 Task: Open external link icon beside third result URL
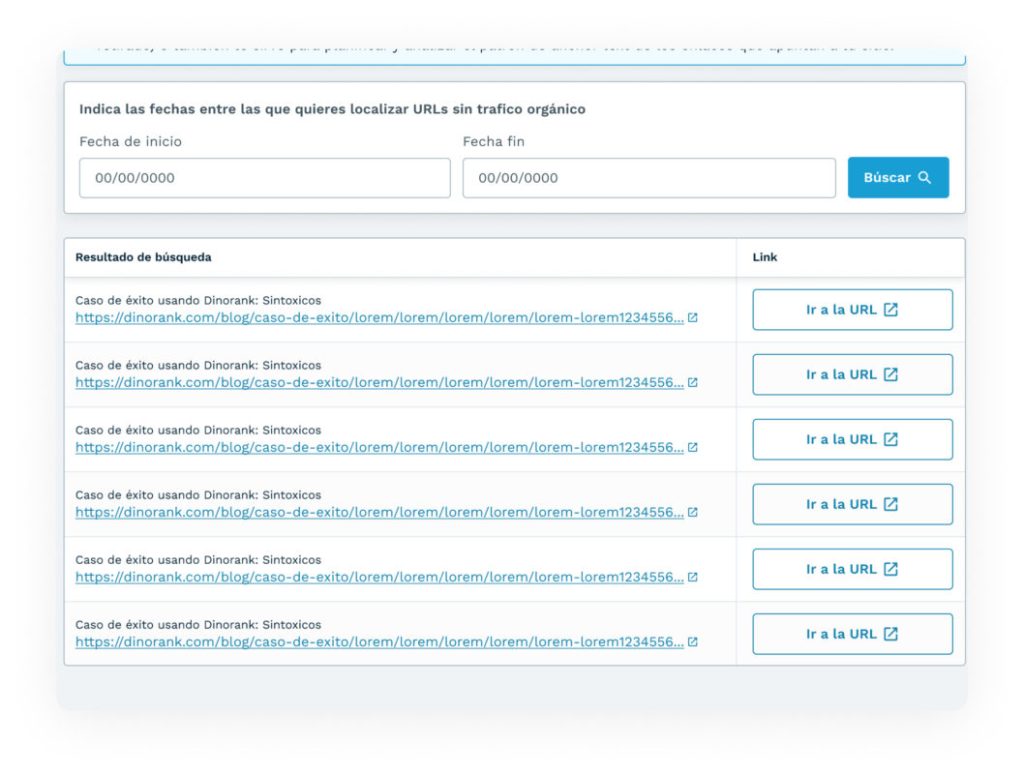(693, 448)
